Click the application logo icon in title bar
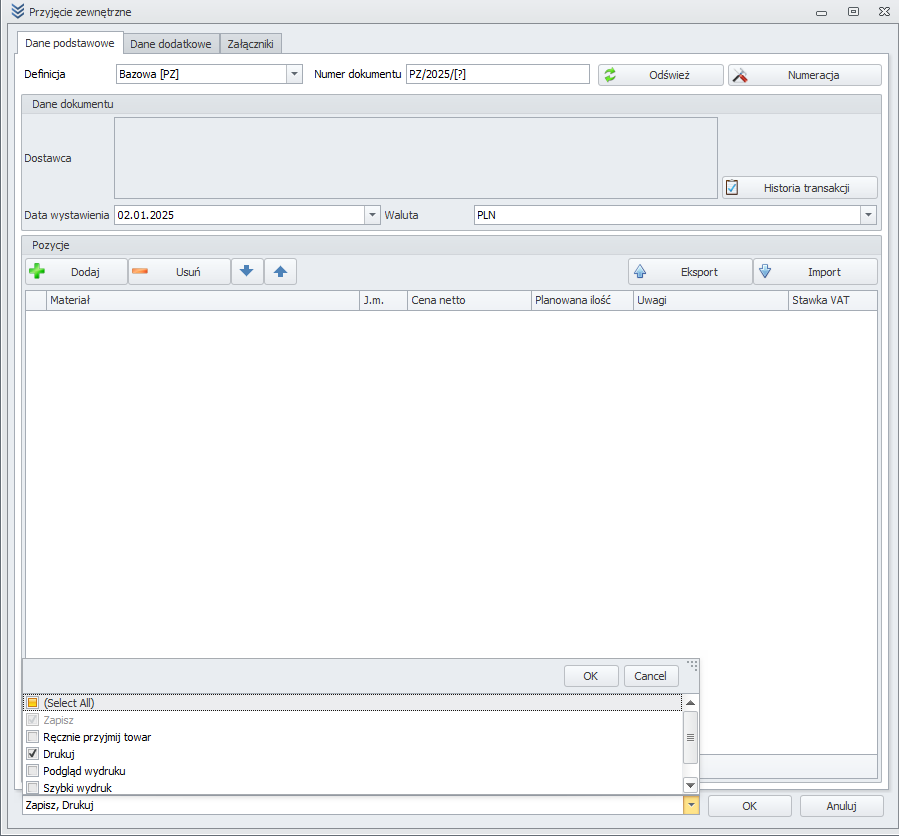 (x=18, y=11)
